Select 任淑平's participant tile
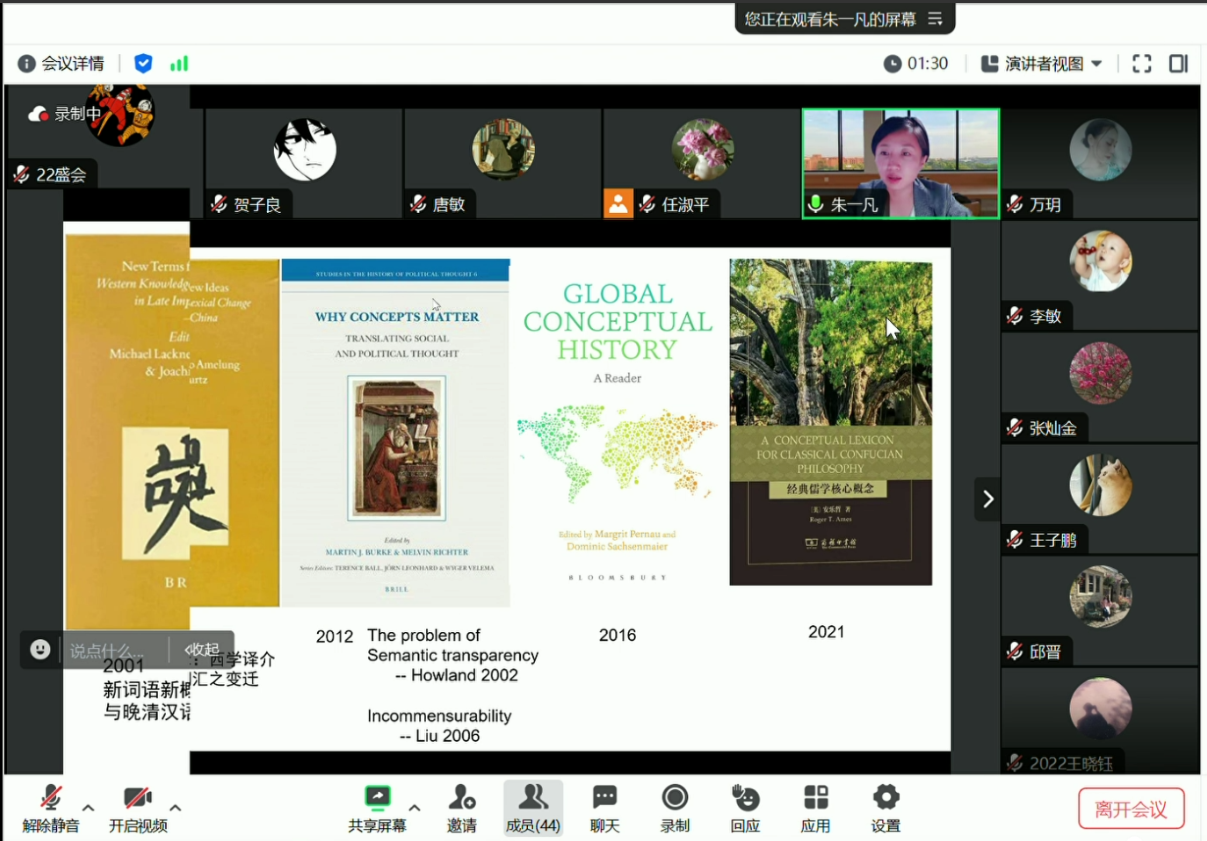The image size is (1207, 841). (702, 163)
